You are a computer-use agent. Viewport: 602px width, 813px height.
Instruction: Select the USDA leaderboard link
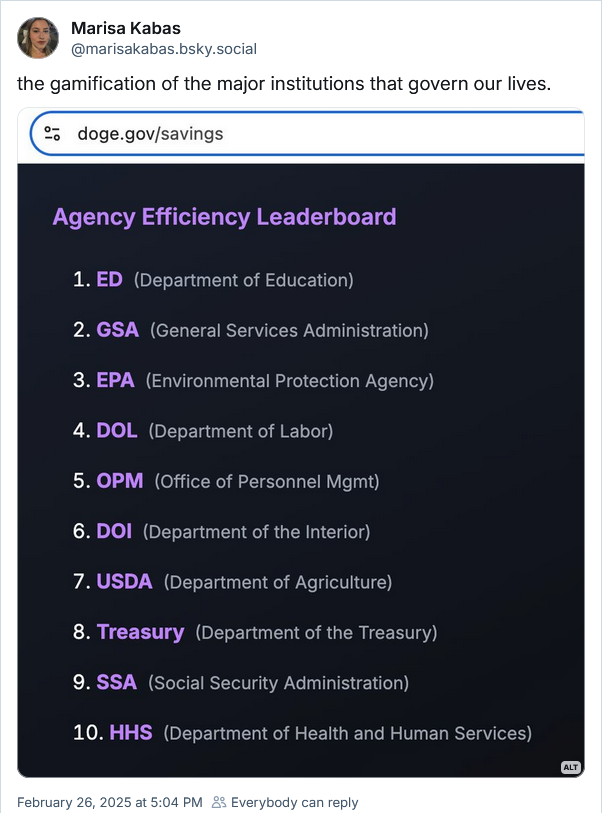(123, 582)
